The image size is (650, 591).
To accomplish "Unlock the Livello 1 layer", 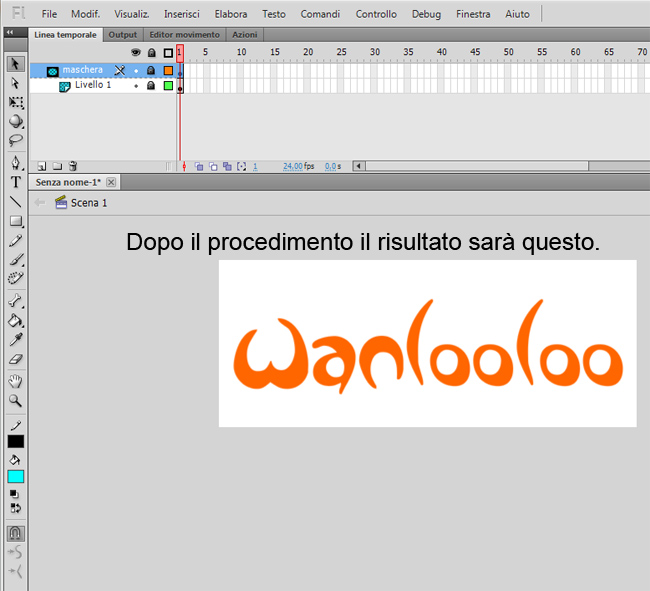I will [151, 85].
